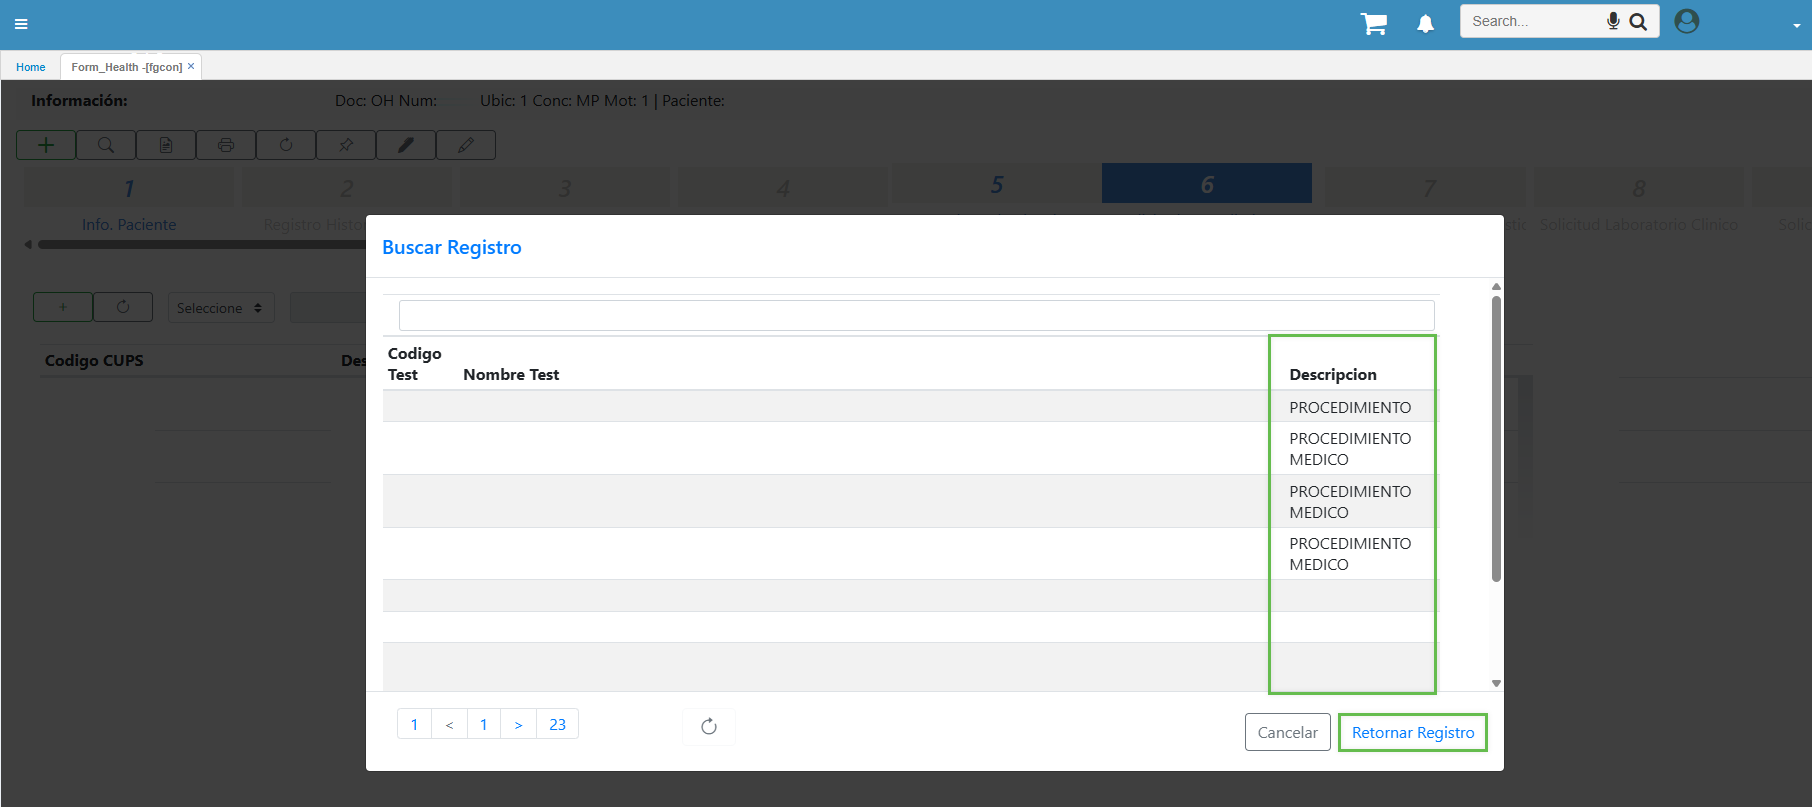Viewport: 1812px width, 807px height.
Task: Click the dialog's vertical scrollbar thumb
Action: 1496,438
